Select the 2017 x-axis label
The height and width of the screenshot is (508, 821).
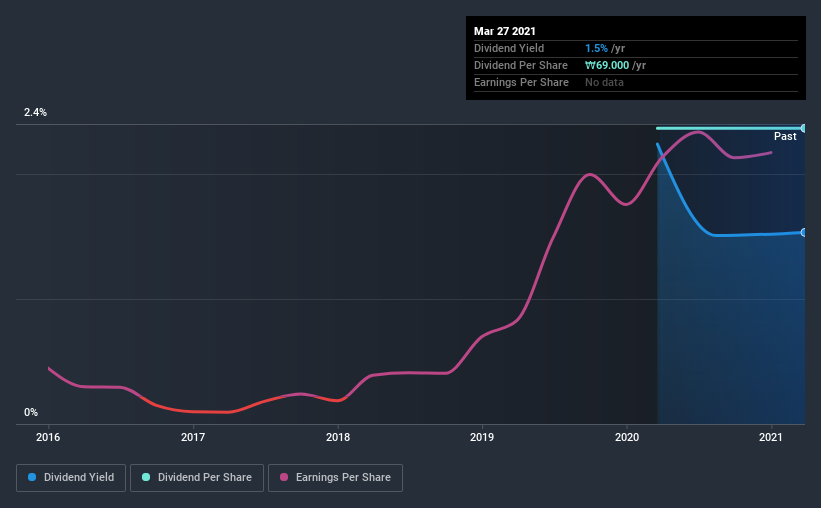[193, 437]
